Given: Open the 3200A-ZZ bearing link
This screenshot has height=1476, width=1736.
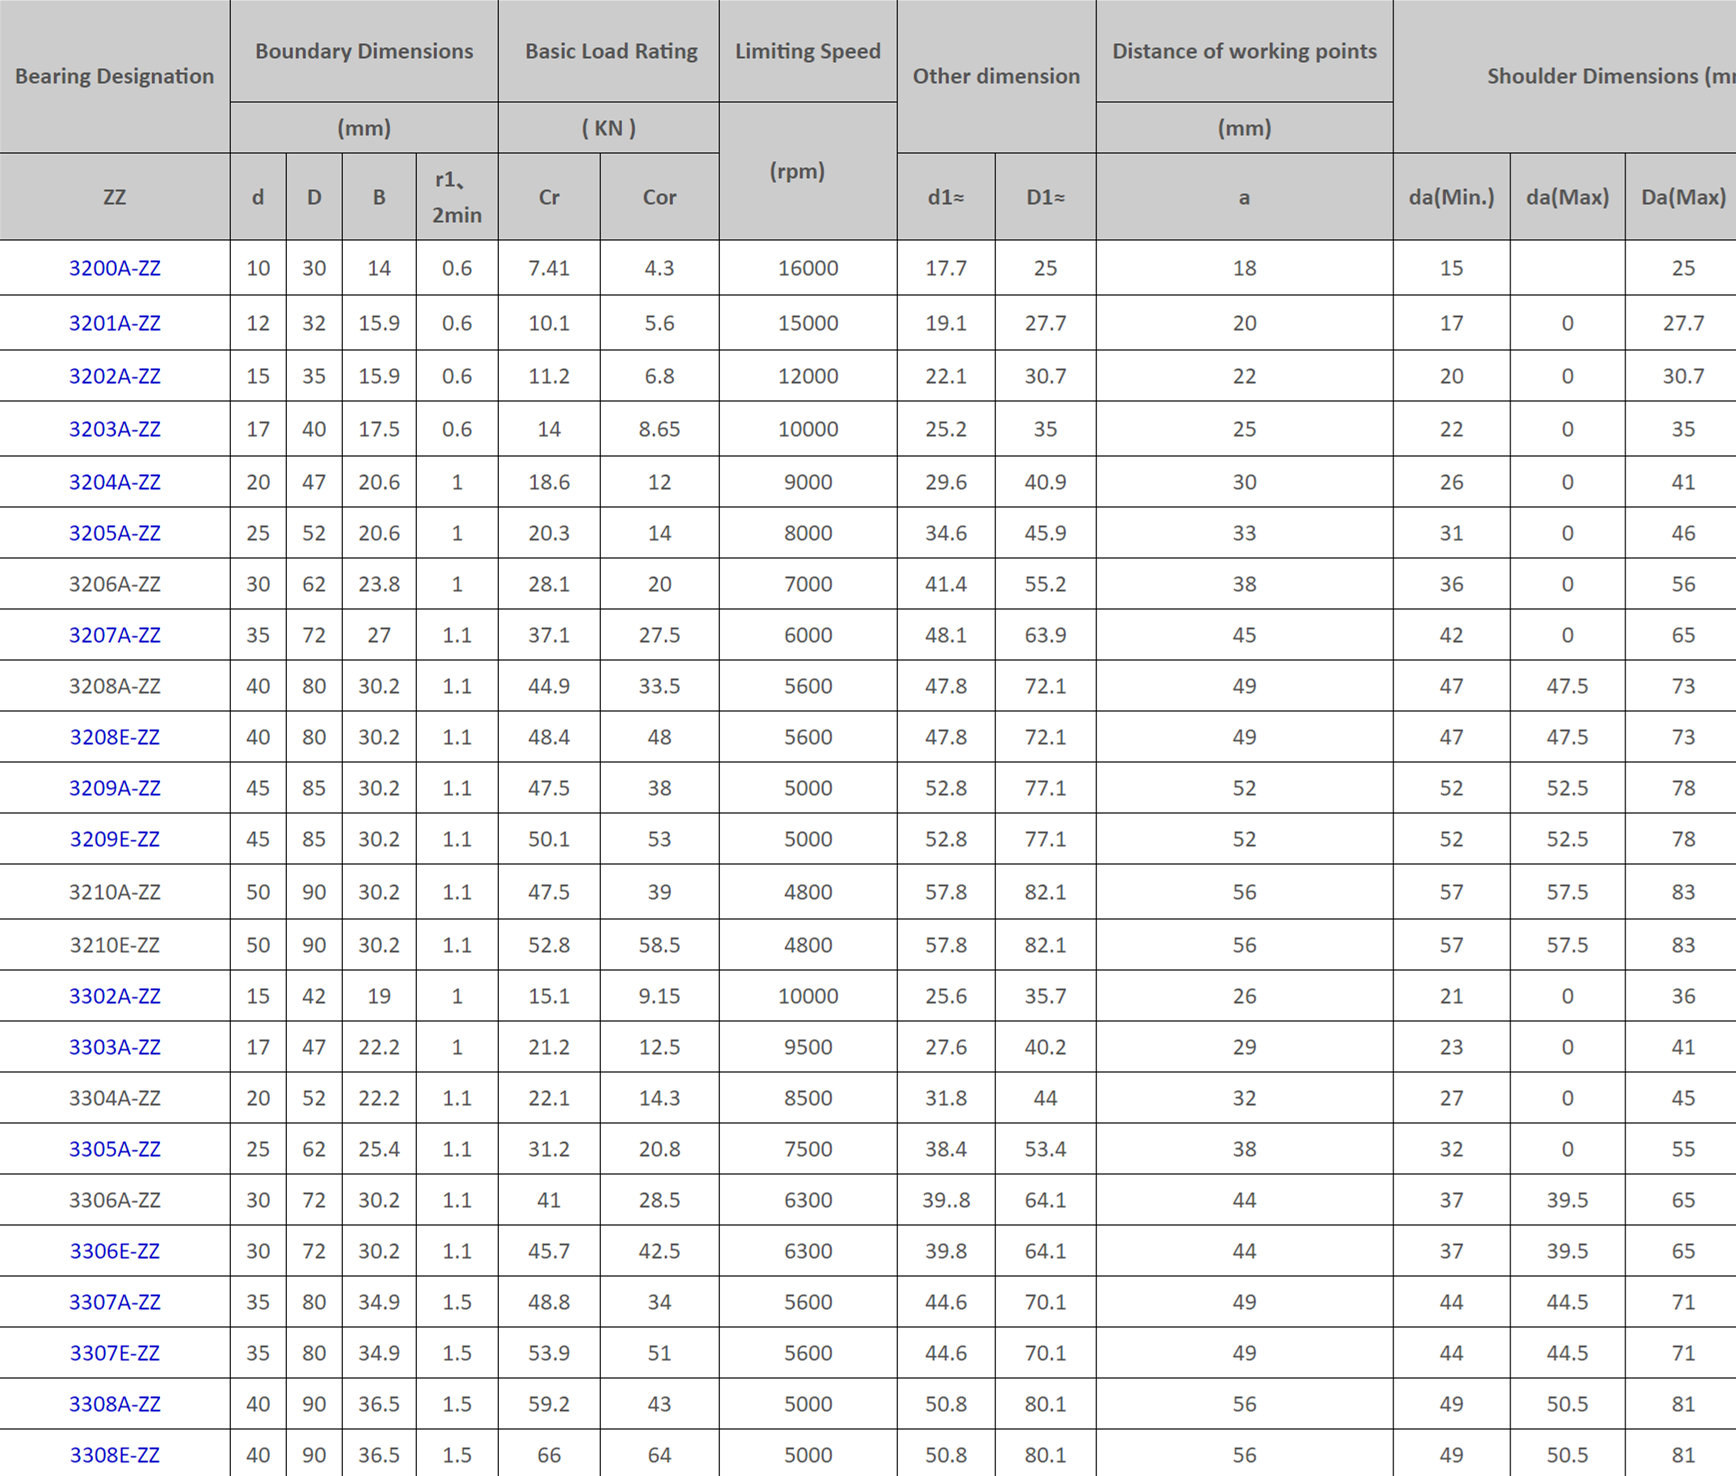Looking at the screenshot, I should (x=114, y=268).
